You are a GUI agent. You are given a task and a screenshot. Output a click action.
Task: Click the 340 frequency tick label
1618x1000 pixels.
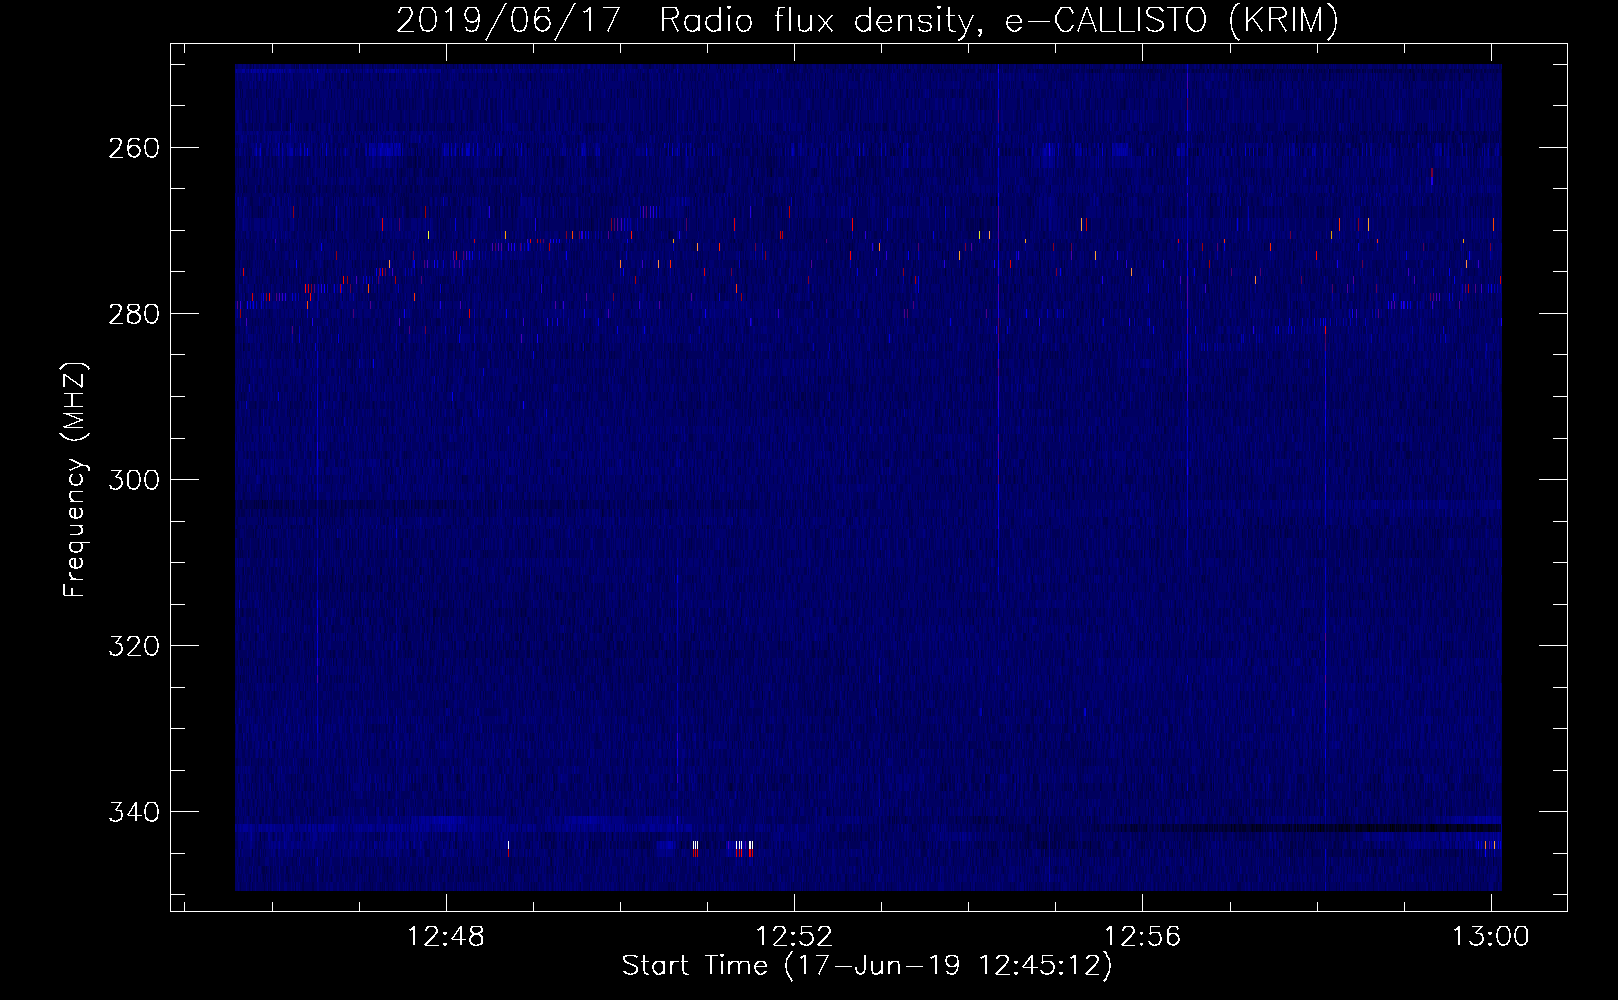pyautogui.click(x=134, y=812)
